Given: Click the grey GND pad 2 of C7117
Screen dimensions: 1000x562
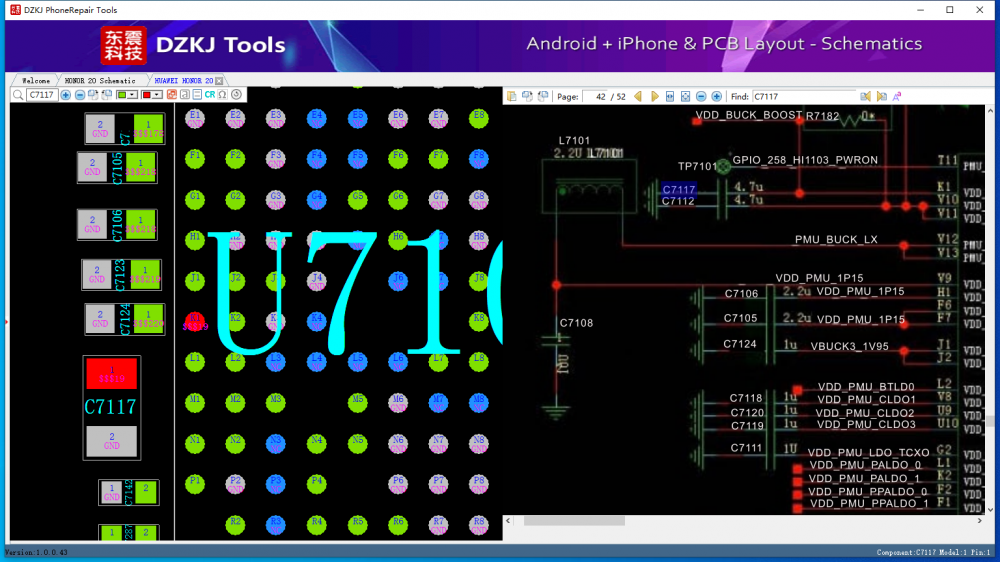Looking at the screenshot, I should [x=112, y=441].
